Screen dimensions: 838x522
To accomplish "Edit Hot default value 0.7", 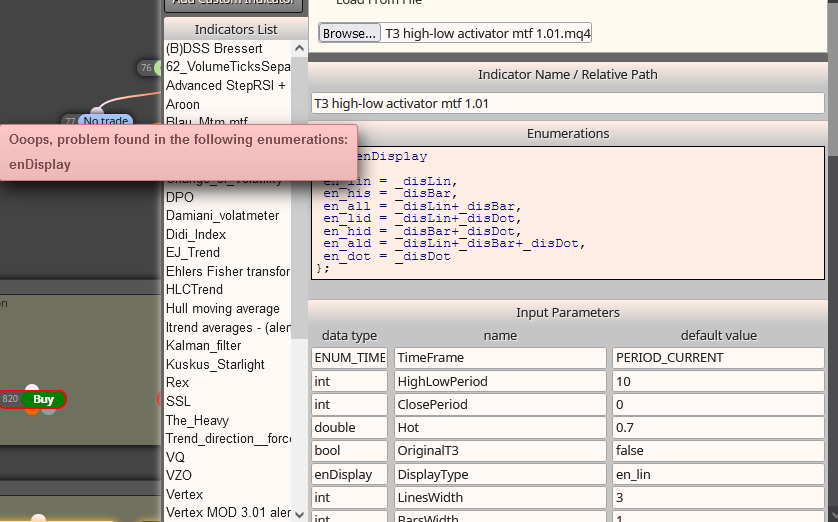I will pyautogui.click(x=718, y=427).
